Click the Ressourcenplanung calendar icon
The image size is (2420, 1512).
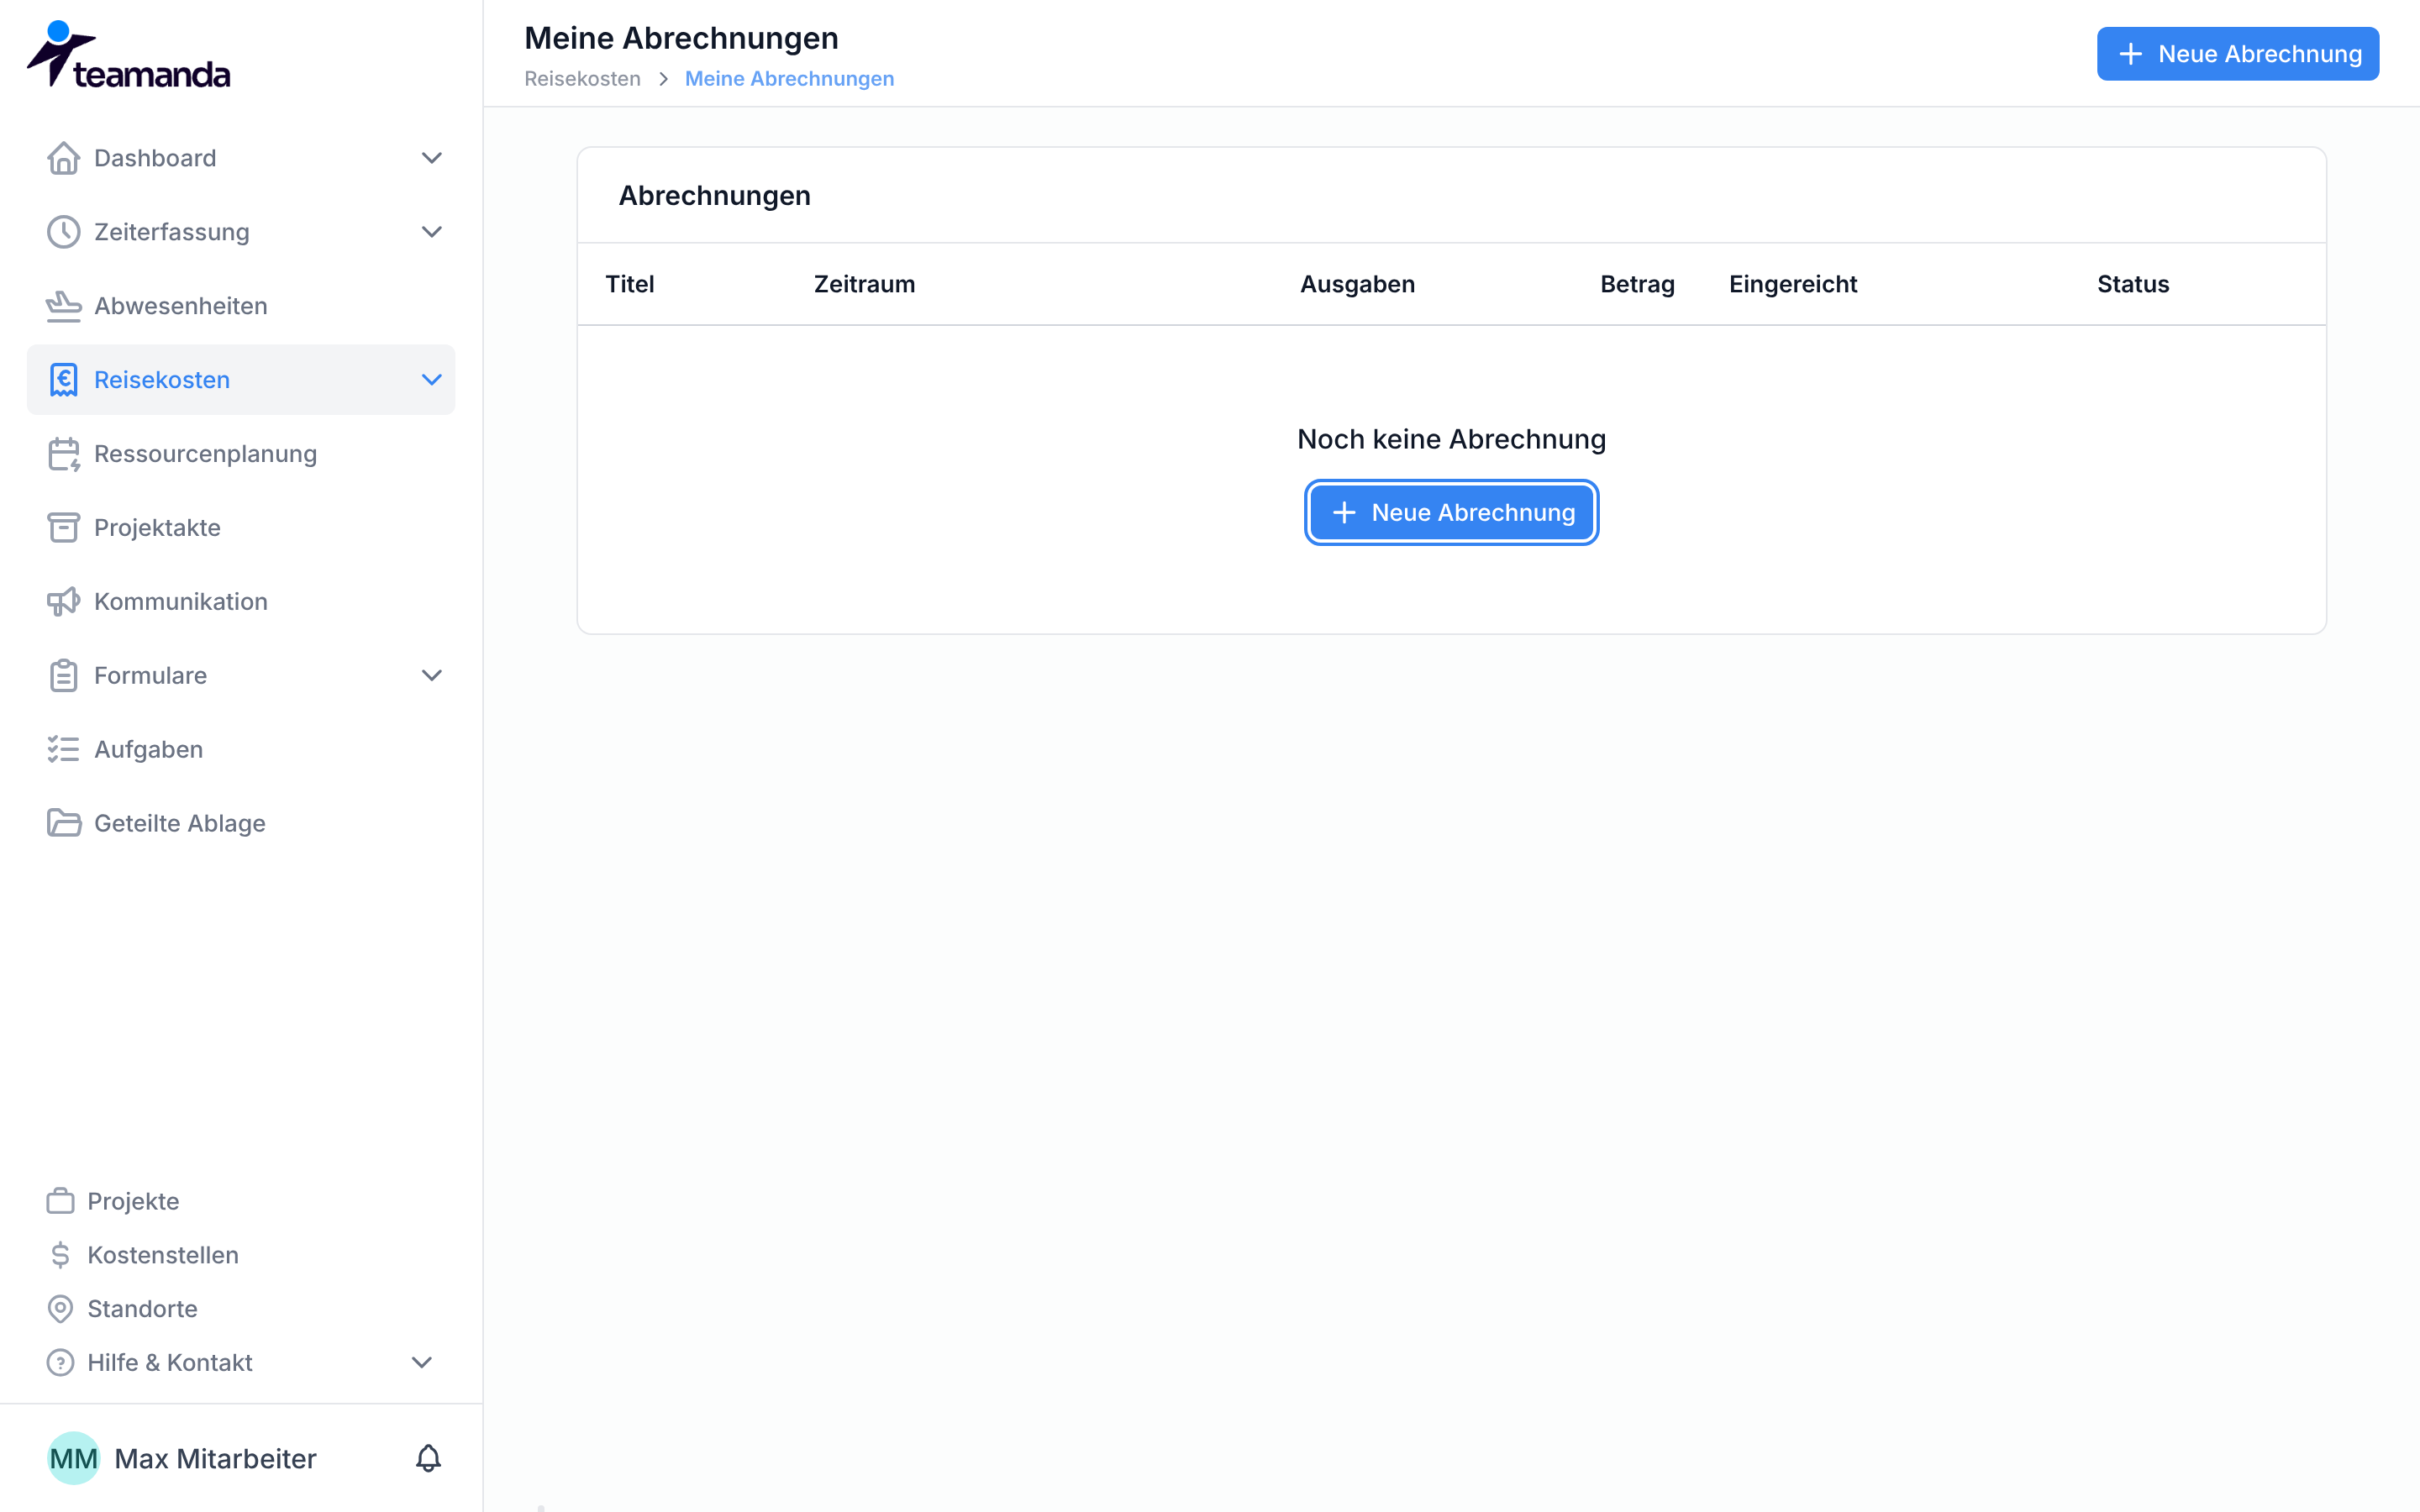(63, 454)
